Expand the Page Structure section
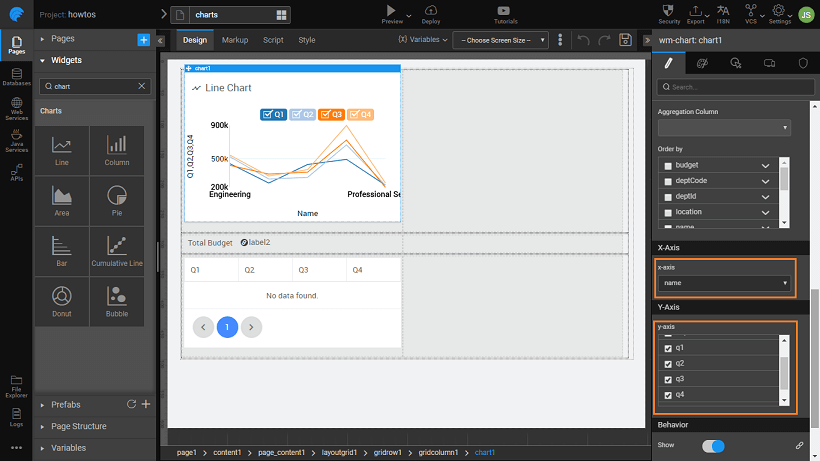The width and height of the screenshot is (820, 461). click(78, 426)
